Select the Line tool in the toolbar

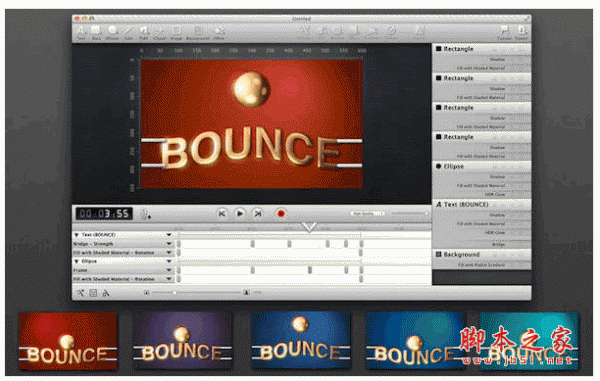pos(128,32)
